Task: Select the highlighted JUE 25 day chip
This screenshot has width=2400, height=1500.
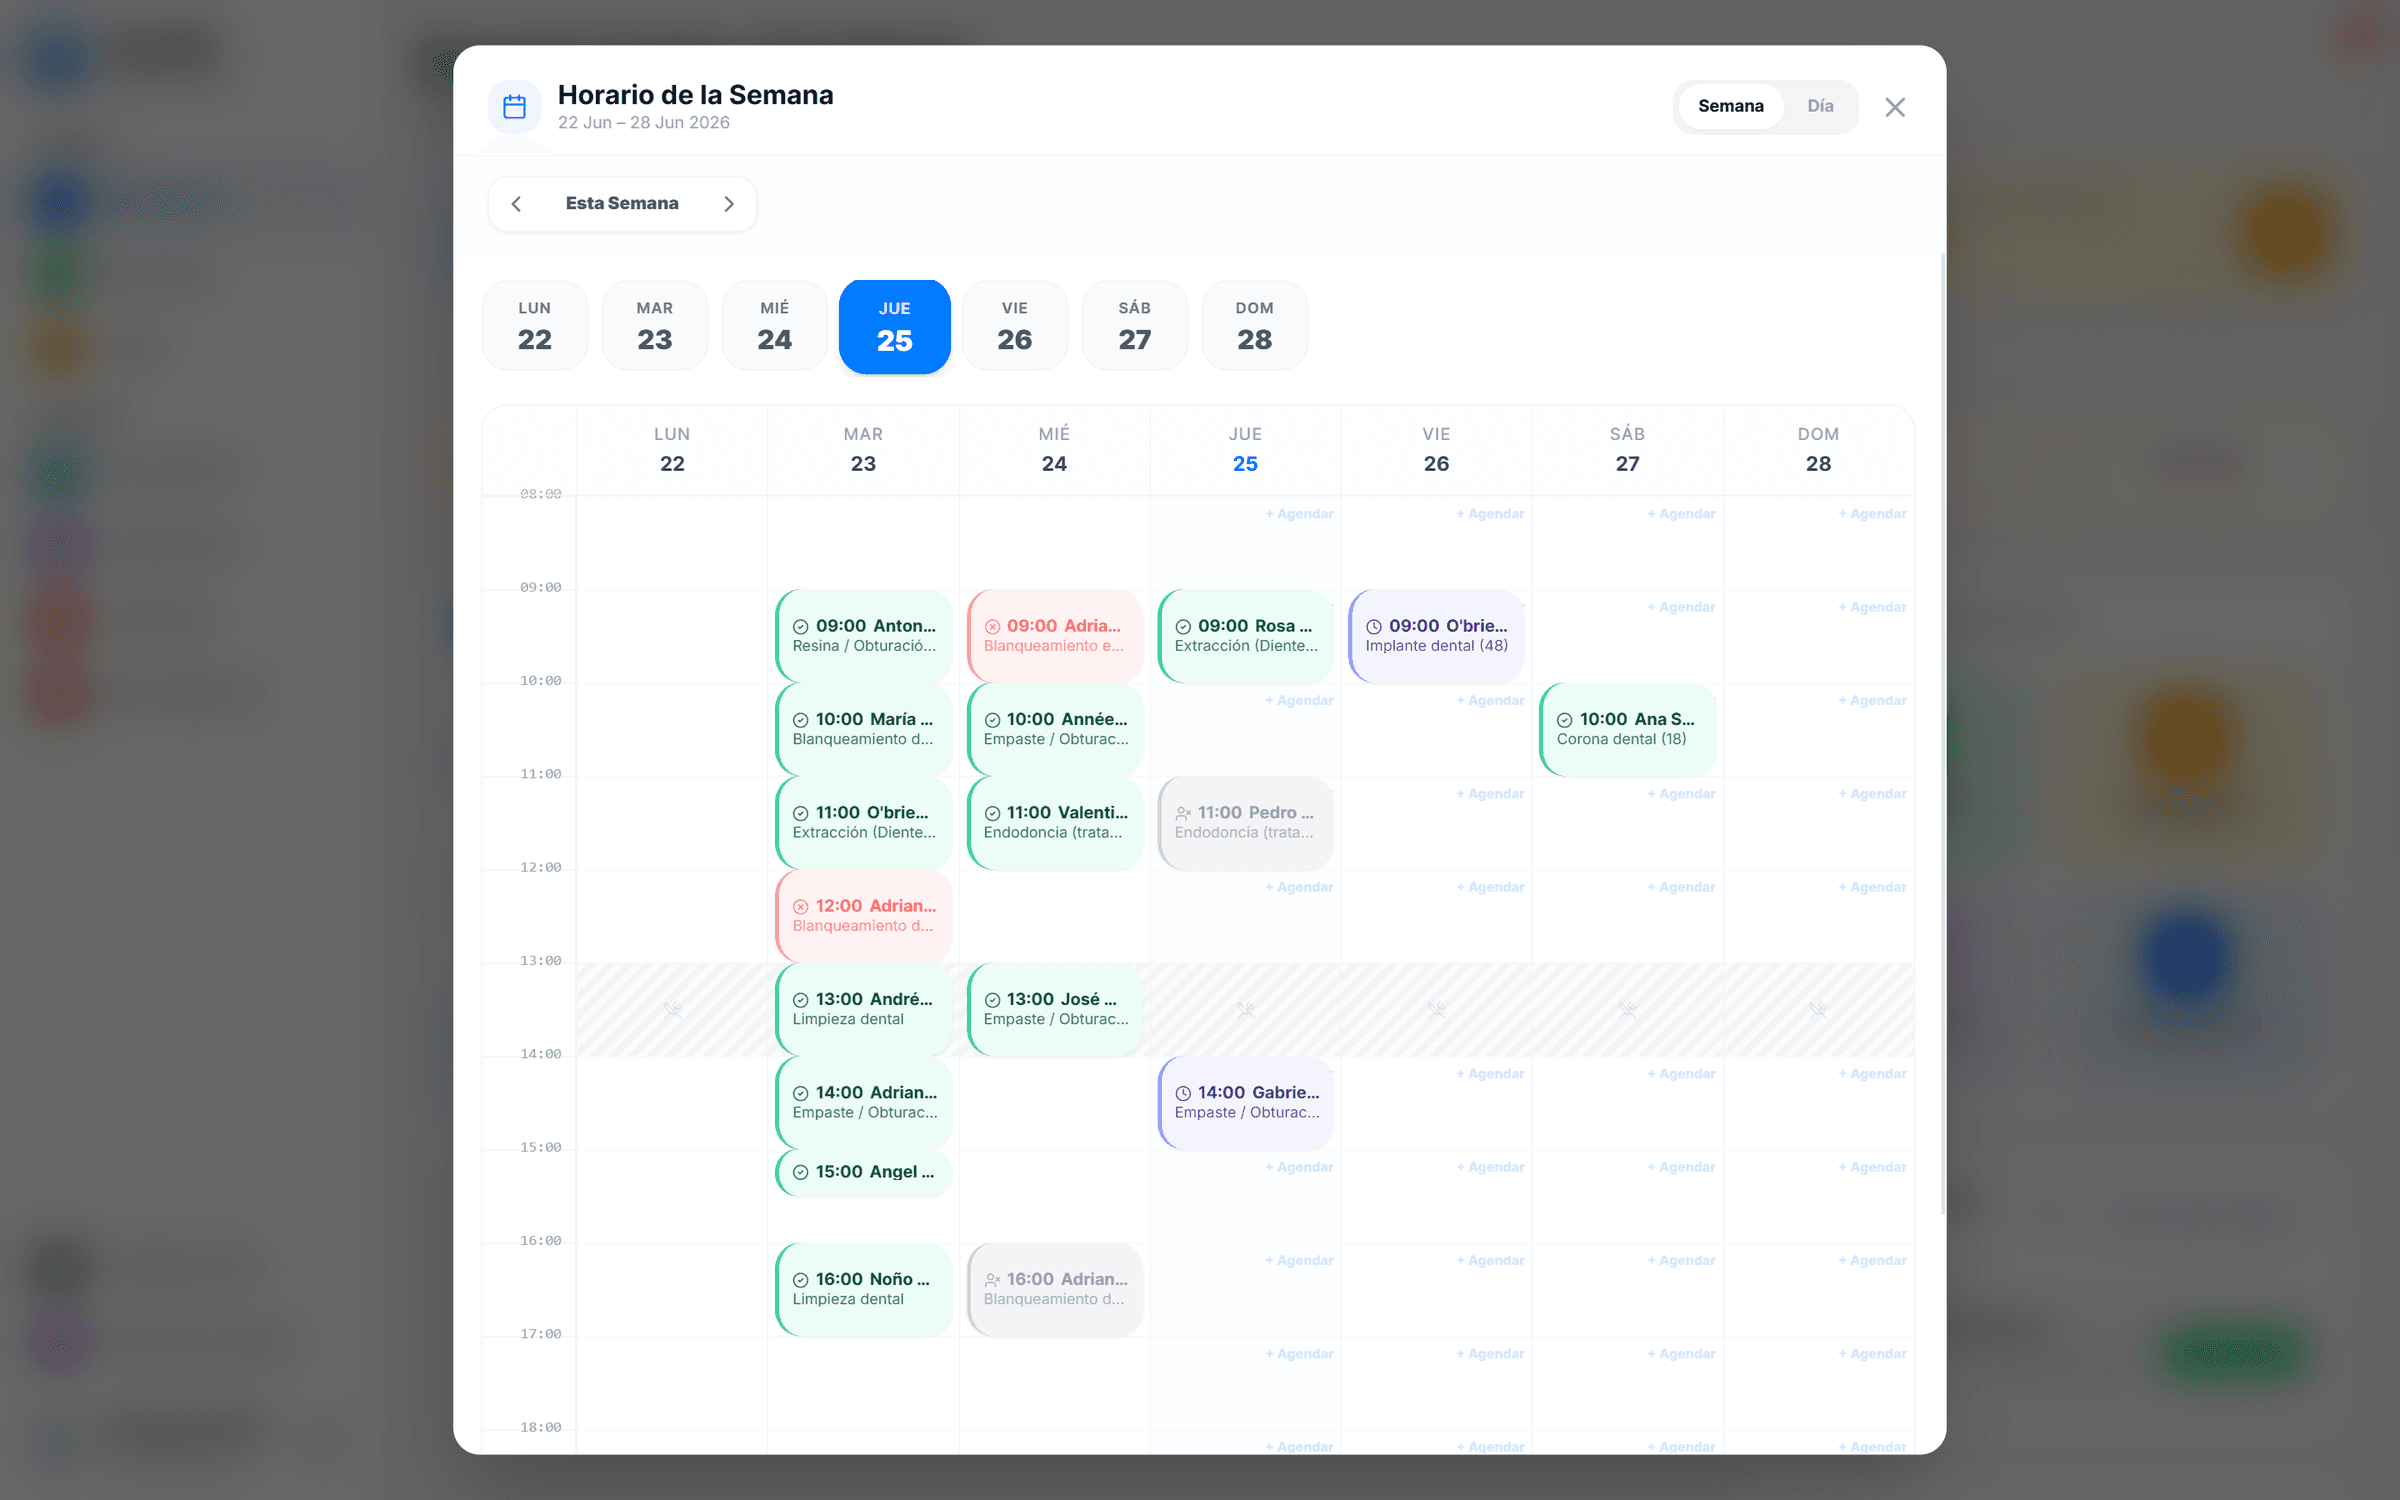Action: [895, 327]
